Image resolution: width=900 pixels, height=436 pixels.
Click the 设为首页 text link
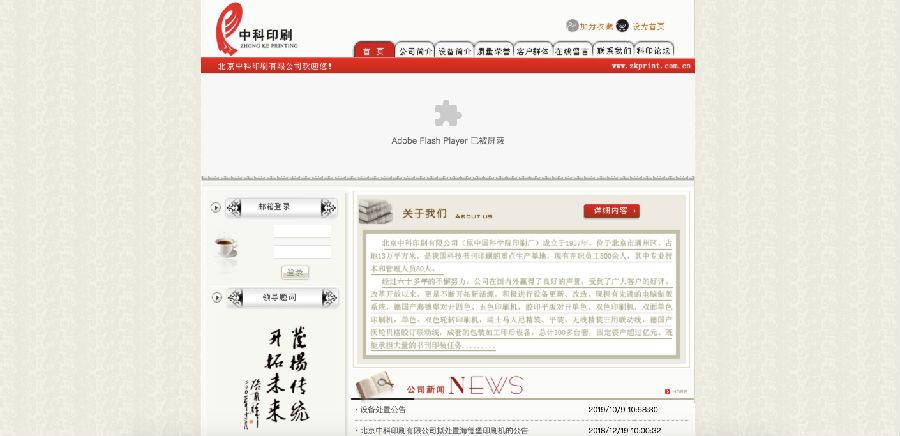tap(649, 26)
